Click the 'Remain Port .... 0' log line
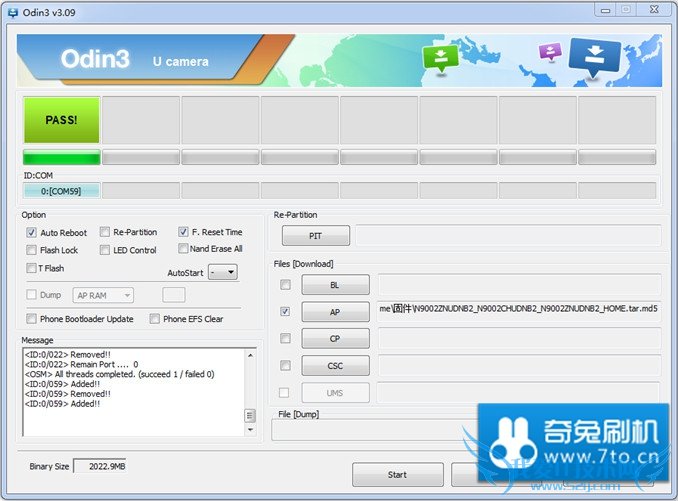This screenshot has height=501, width=678. (x=81, y=364)
